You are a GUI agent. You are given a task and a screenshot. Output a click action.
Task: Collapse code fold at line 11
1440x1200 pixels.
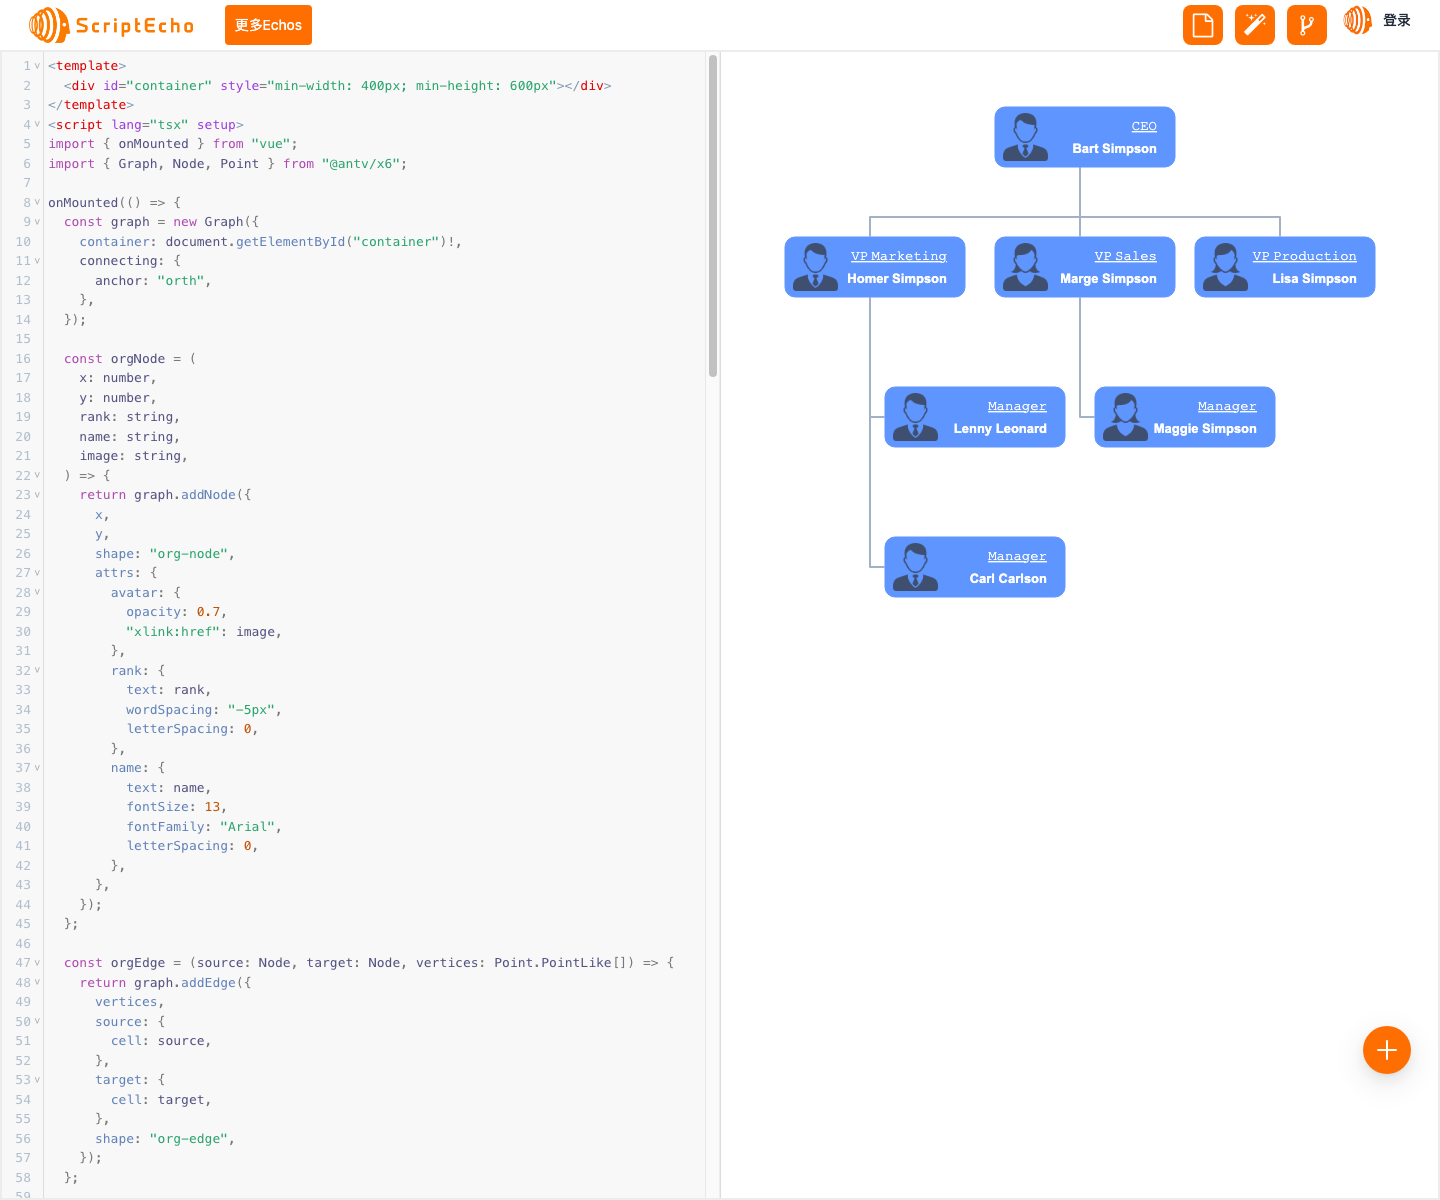point(38,261)
